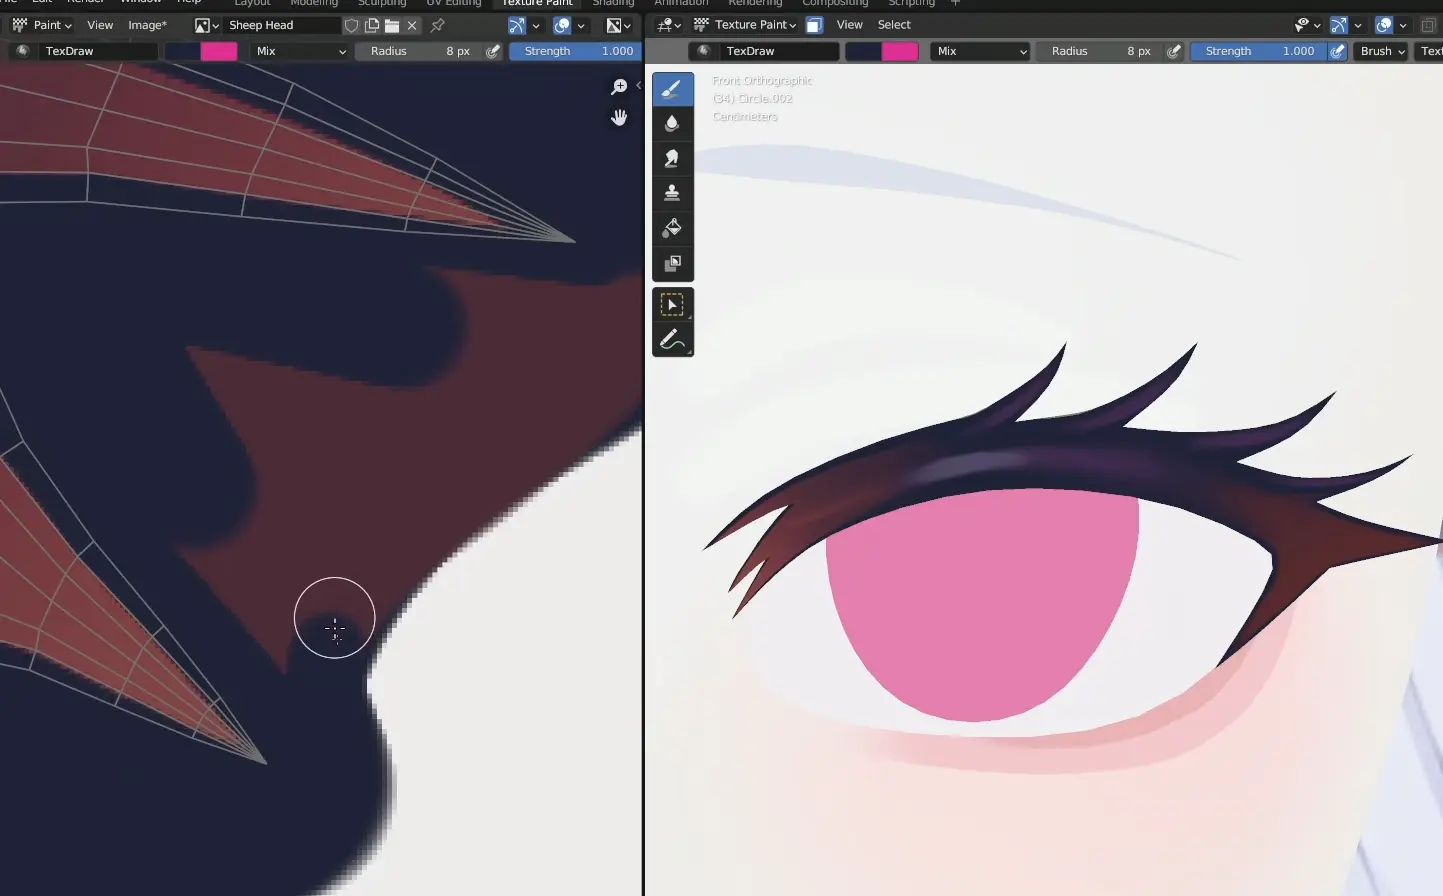The height and width of the screenshot is (896, 1443).
Task: Toggle image pin in image editor
Action: click(437, 25)
